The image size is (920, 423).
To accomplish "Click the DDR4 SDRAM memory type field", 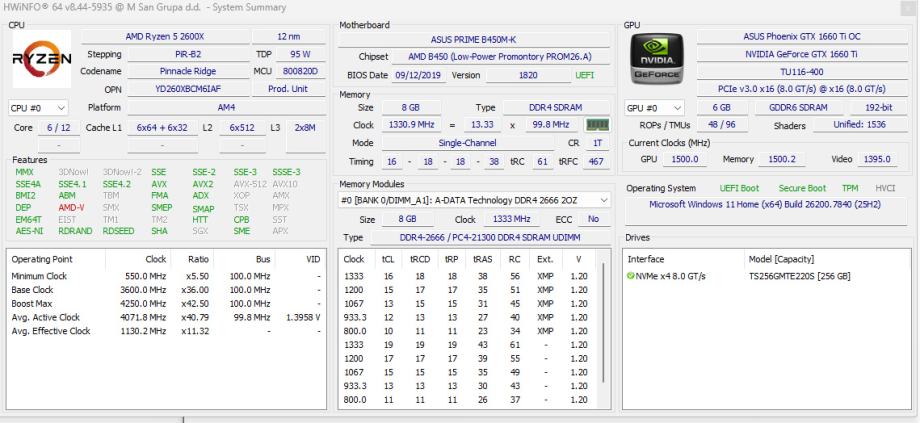I will pos(556,107).
